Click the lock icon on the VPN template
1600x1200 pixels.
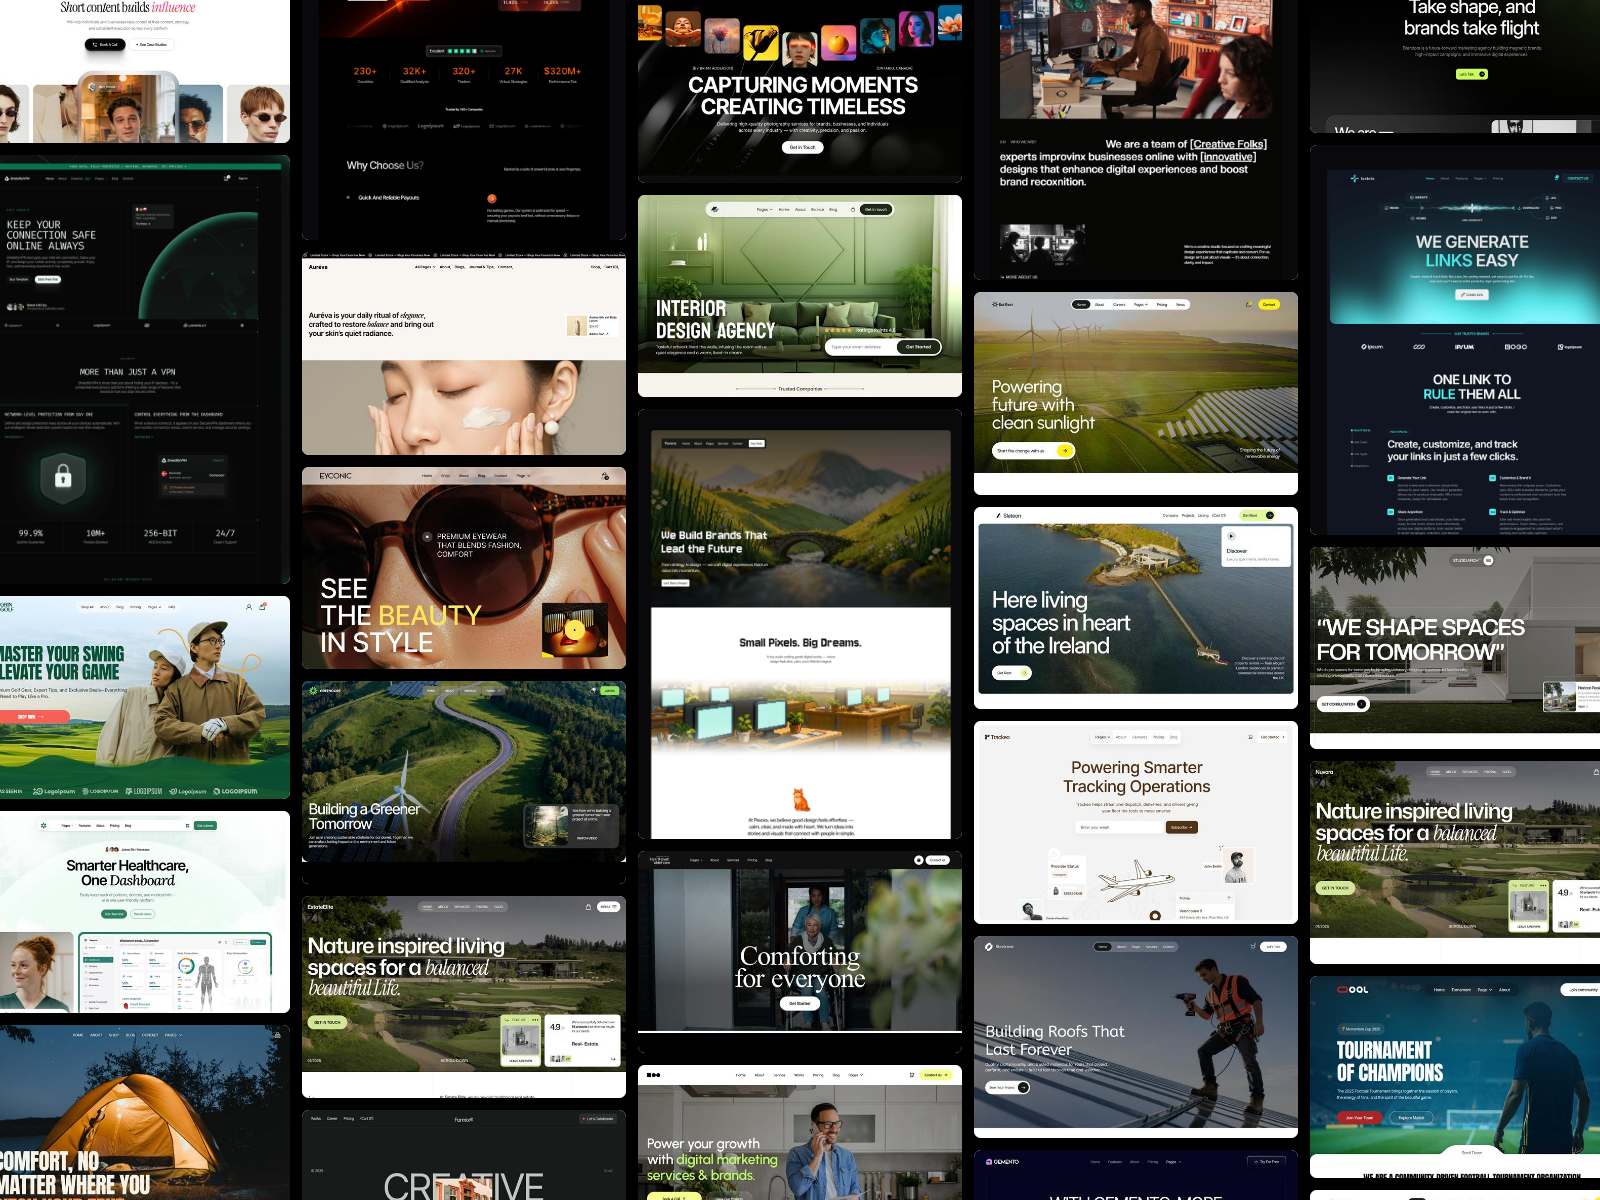[x=63, y=476]
